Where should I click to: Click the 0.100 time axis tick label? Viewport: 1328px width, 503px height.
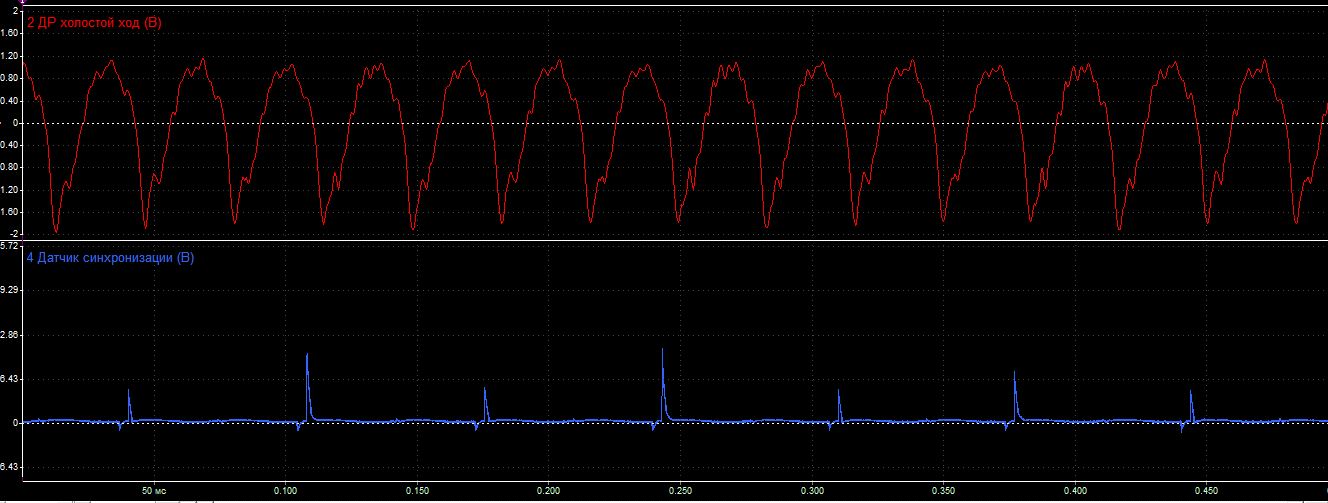(285, 492)
